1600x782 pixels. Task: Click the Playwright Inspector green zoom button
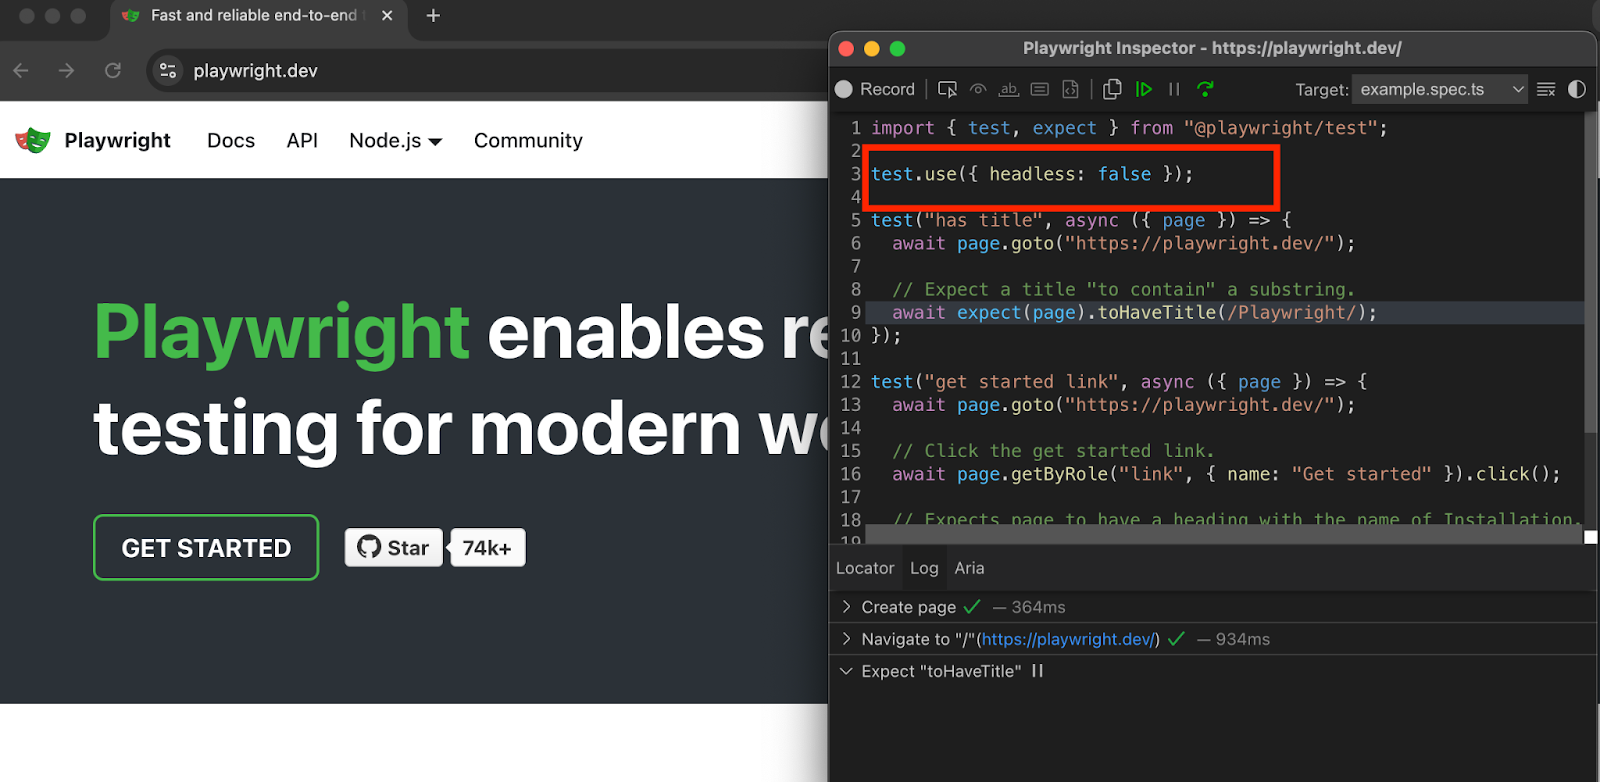point(897,48)
